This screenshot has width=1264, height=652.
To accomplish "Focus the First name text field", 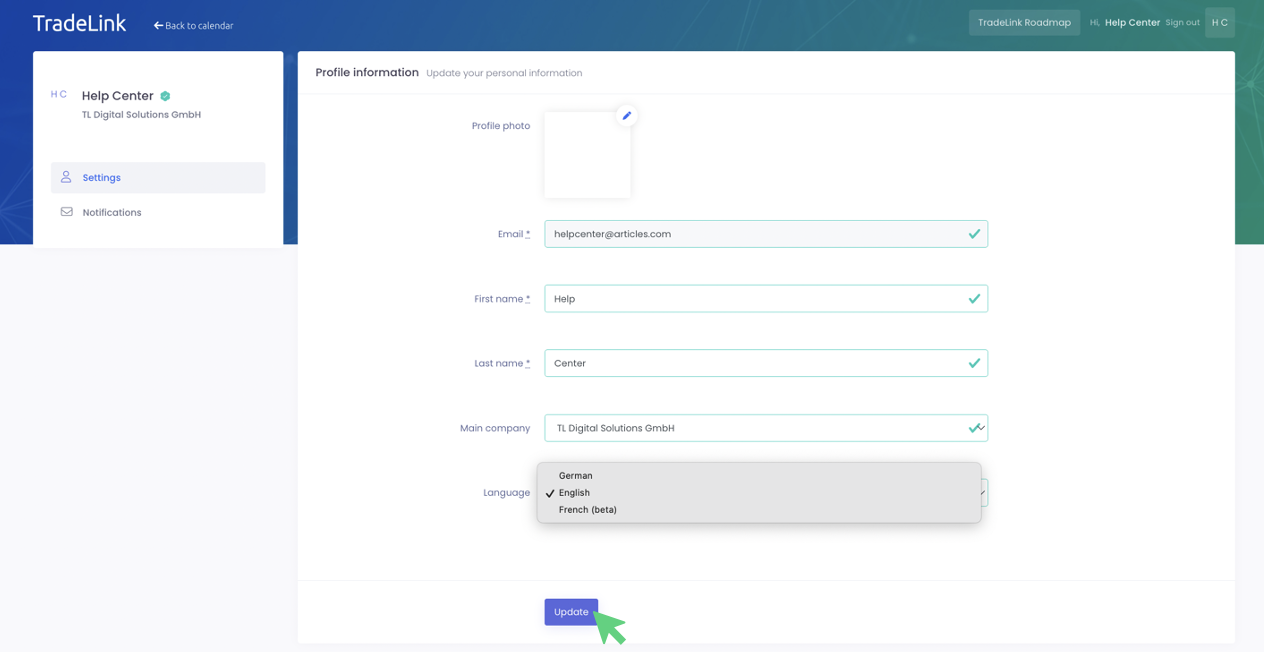I will [755, 299].
